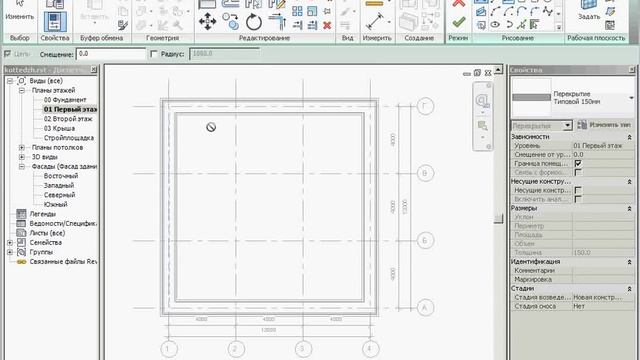Screen dimensions: 640x360
Task: Select the Fillet Arc draw tool
Action: [534, 12]
